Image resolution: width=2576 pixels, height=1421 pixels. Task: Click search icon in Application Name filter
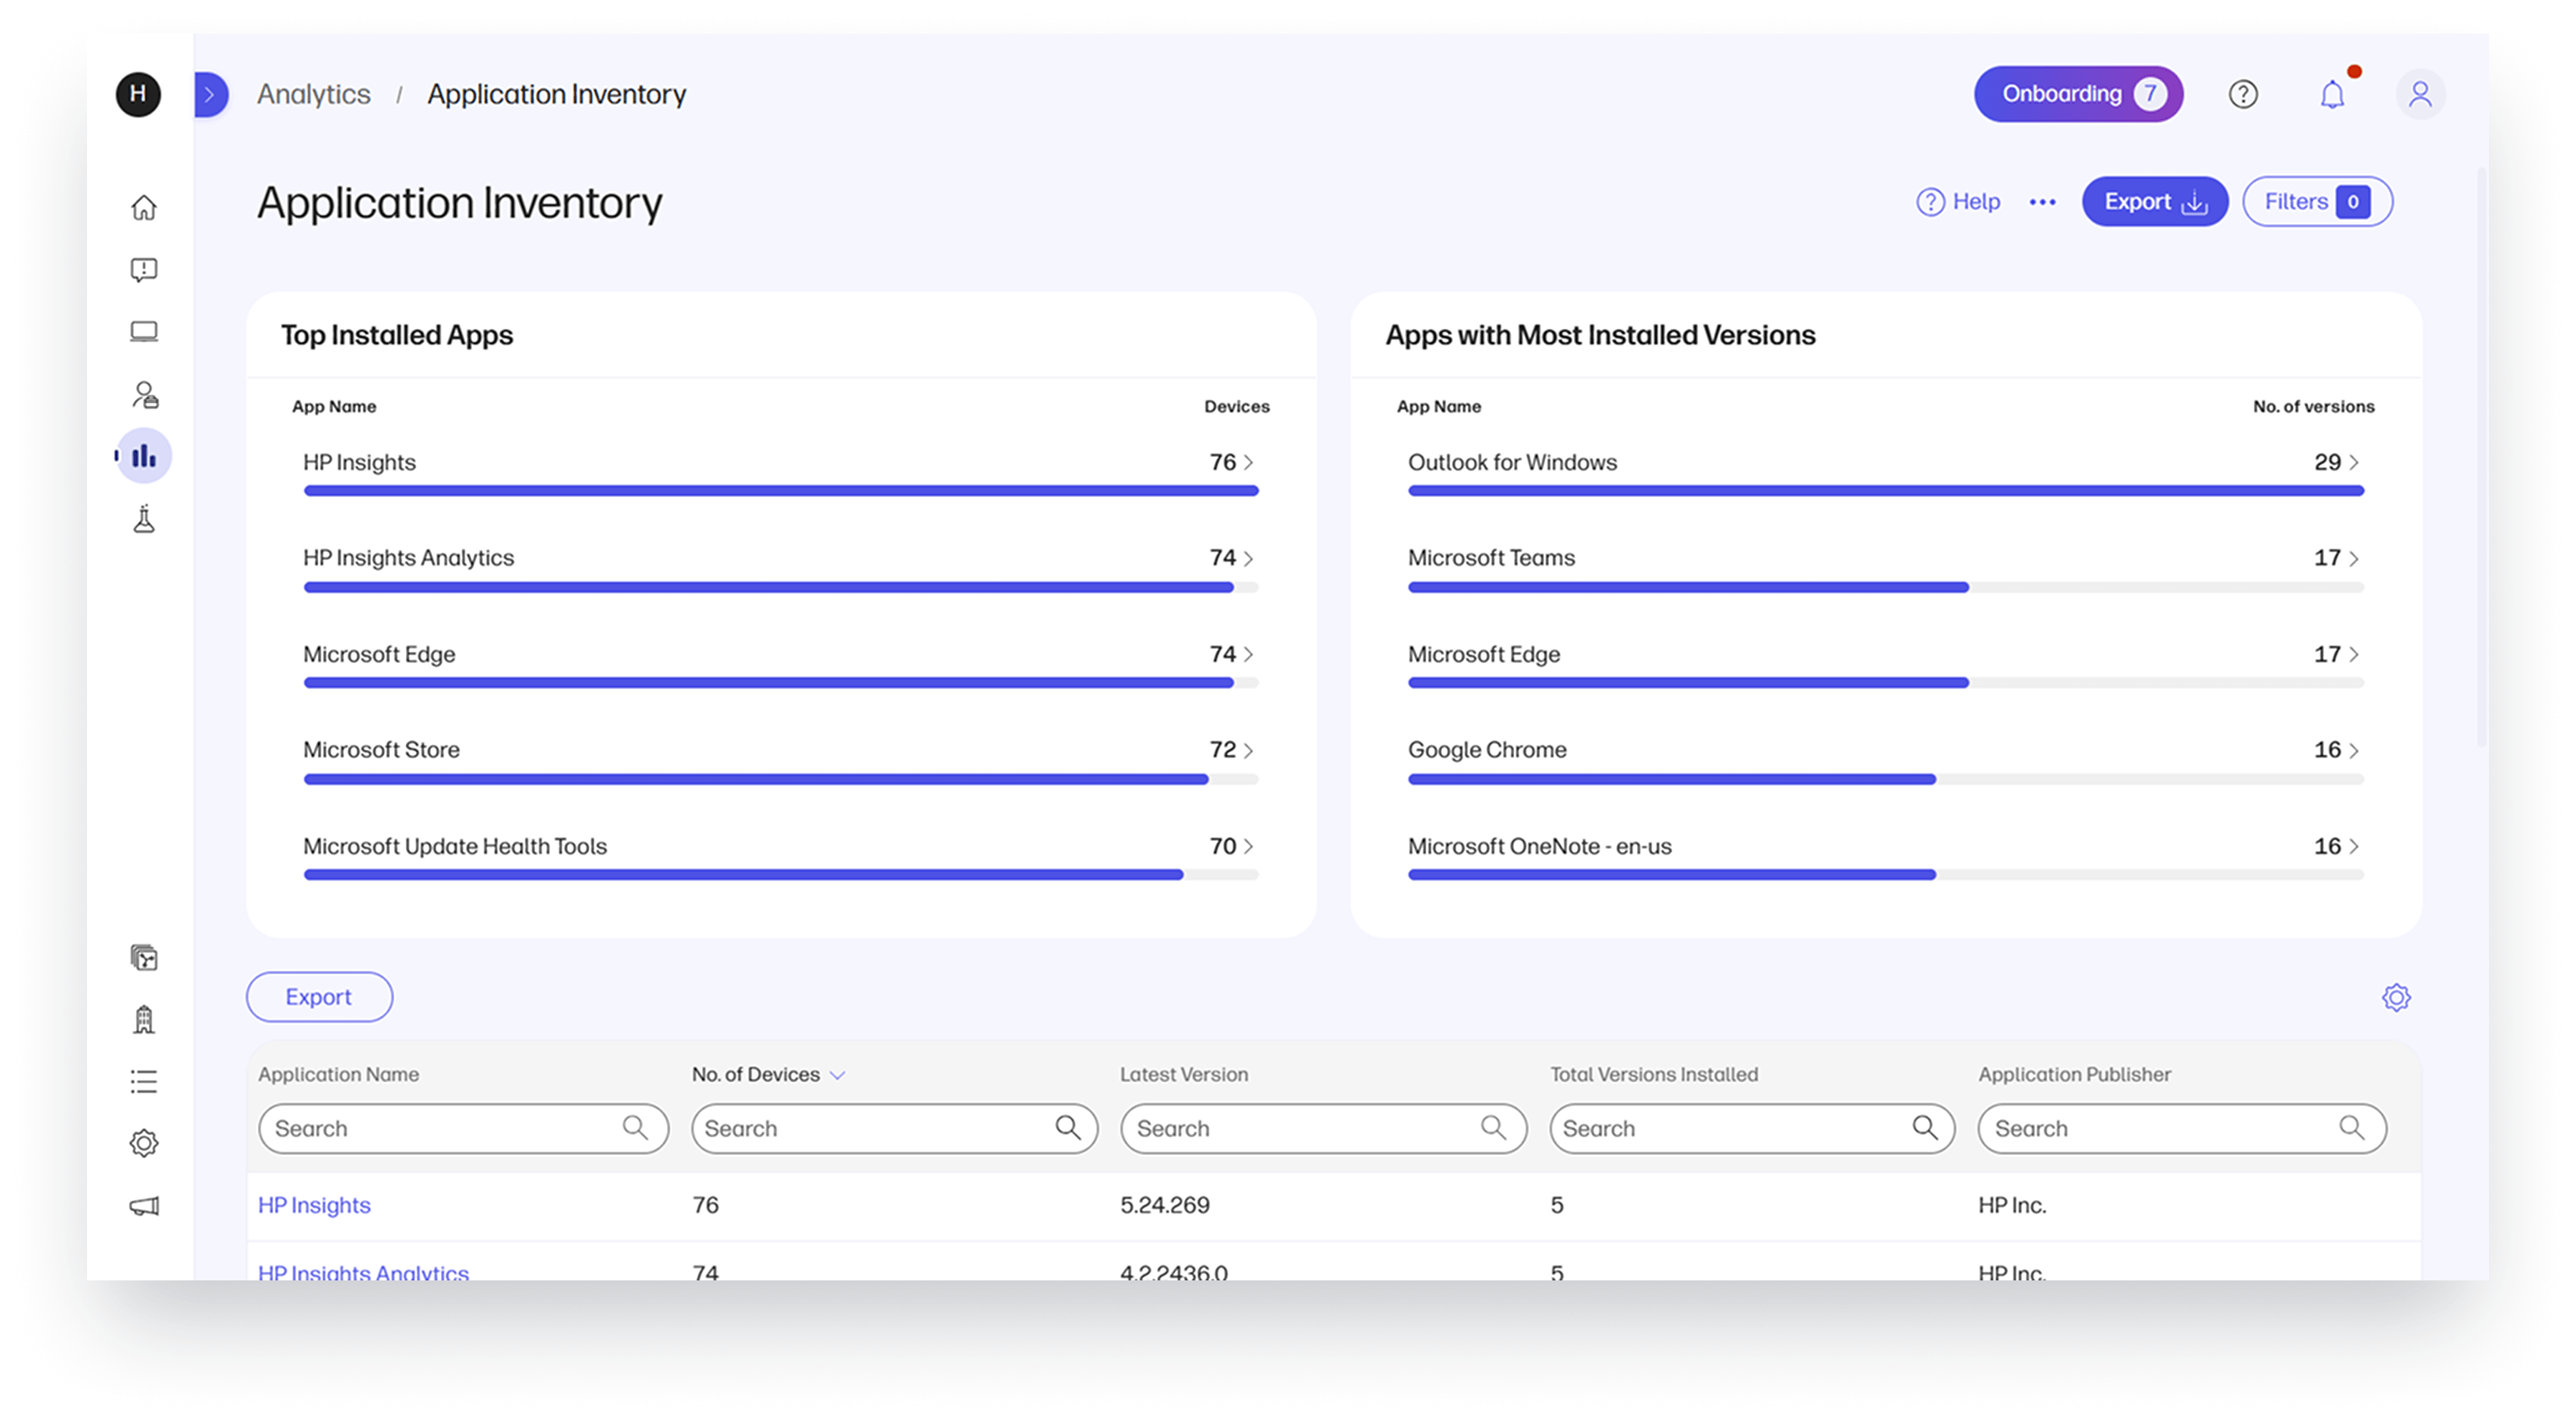tap(635, 1128)
